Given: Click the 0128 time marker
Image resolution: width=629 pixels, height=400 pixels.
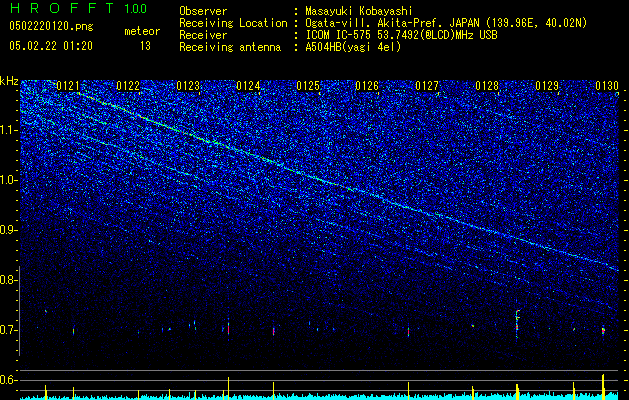Looking at the screenshot, I should [487, 86].
